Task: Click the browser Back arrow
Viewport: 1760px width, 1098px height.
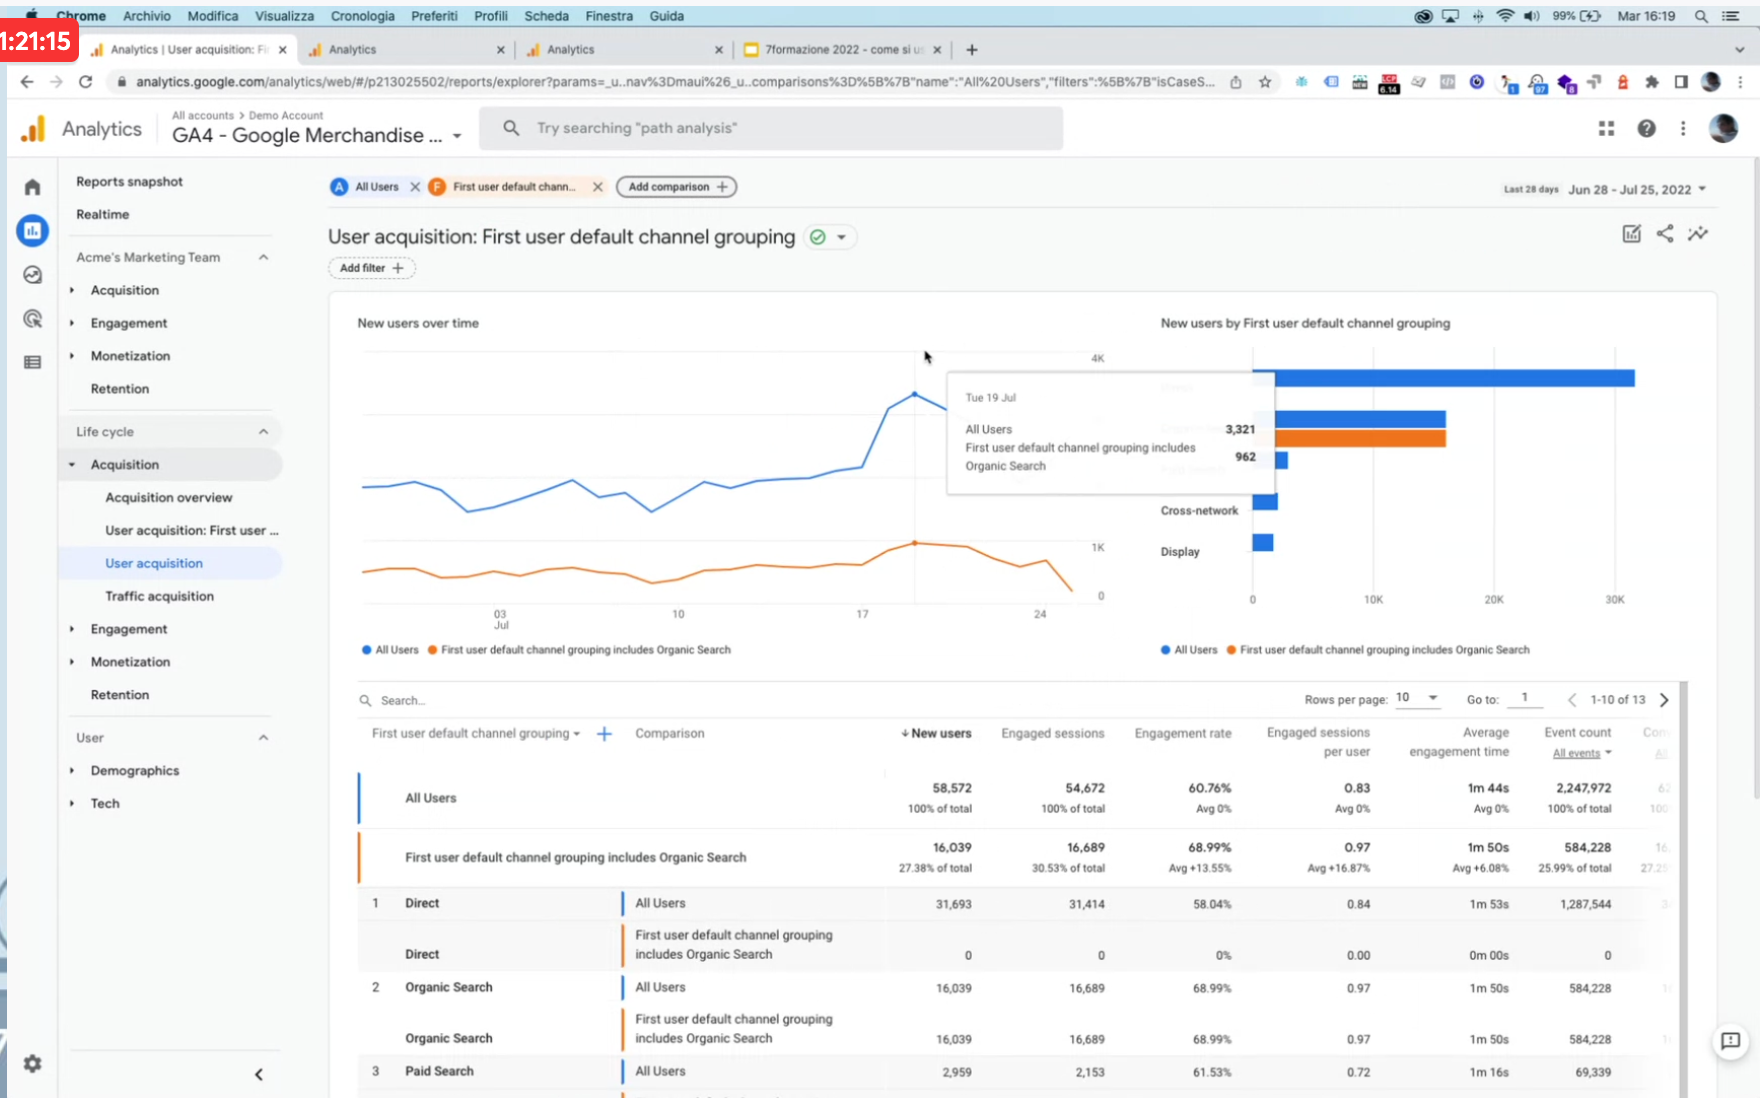Action: (x=27, y=82)
